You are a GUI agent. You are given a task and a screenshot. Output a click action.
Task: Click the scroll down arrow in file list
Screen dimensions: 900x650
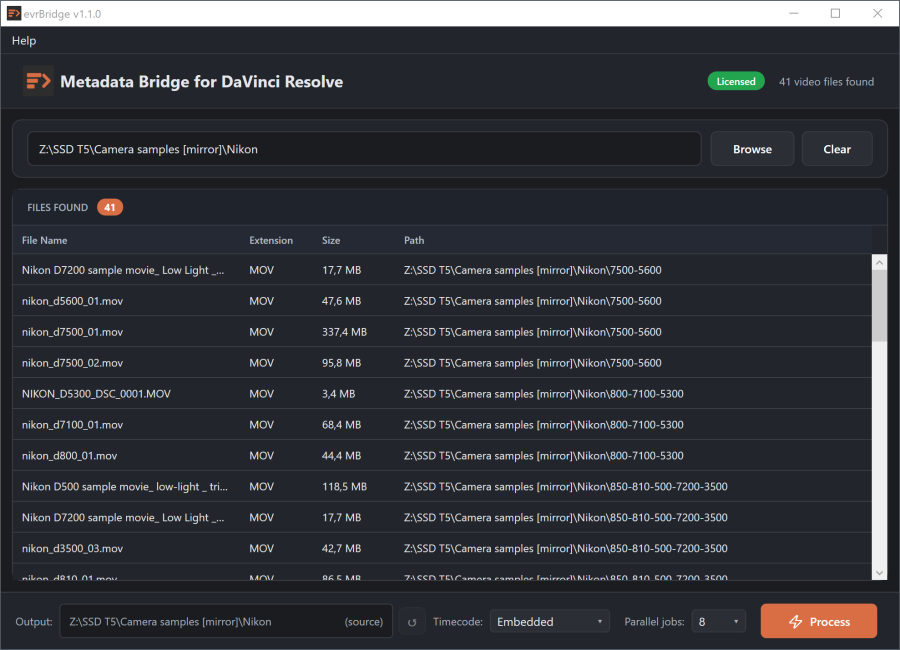coord(879,572)
